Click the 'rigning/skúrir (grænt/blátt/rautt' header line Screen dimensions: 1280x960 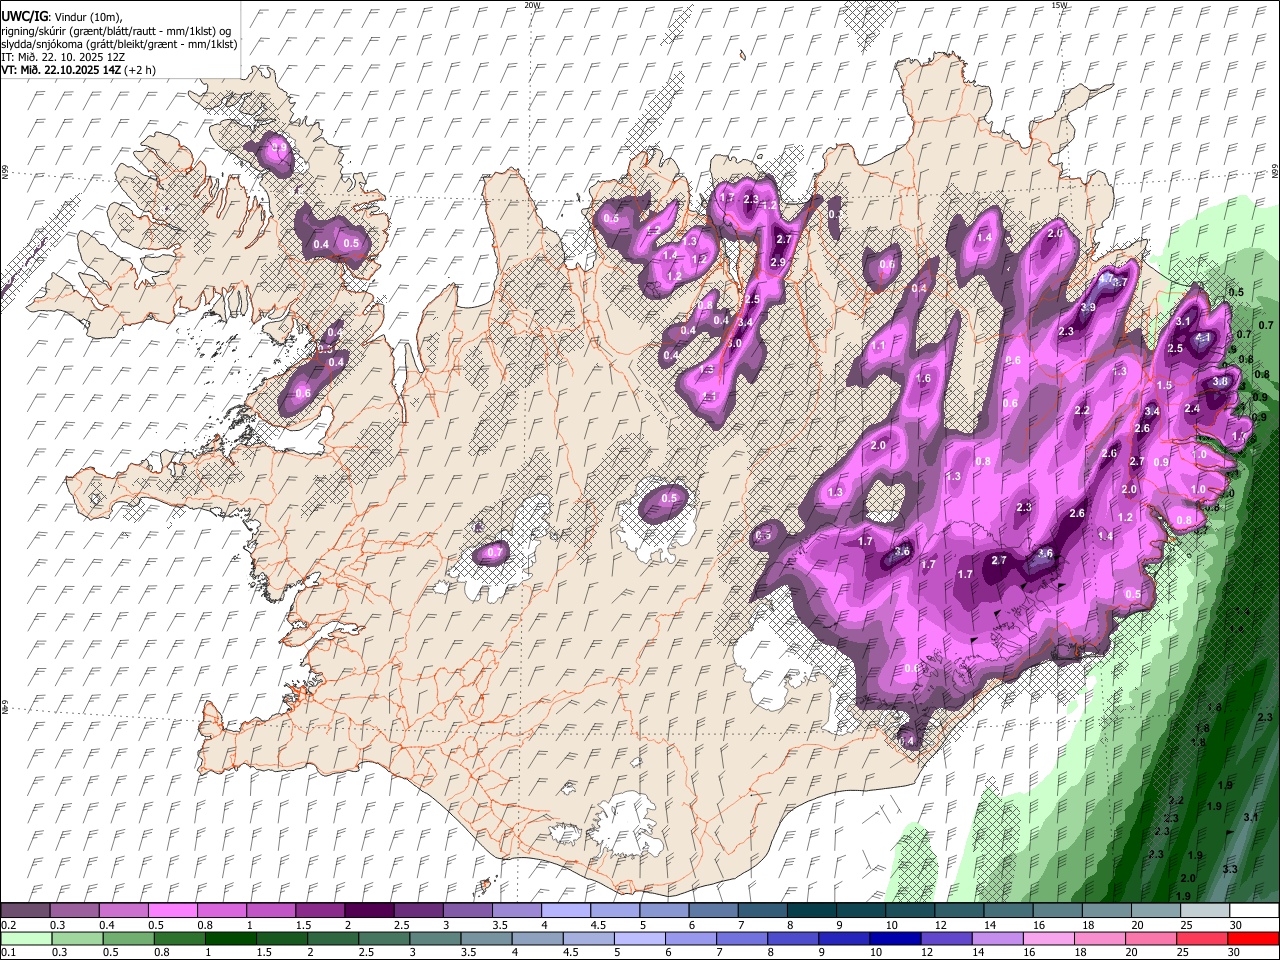[x=118, y=30]
